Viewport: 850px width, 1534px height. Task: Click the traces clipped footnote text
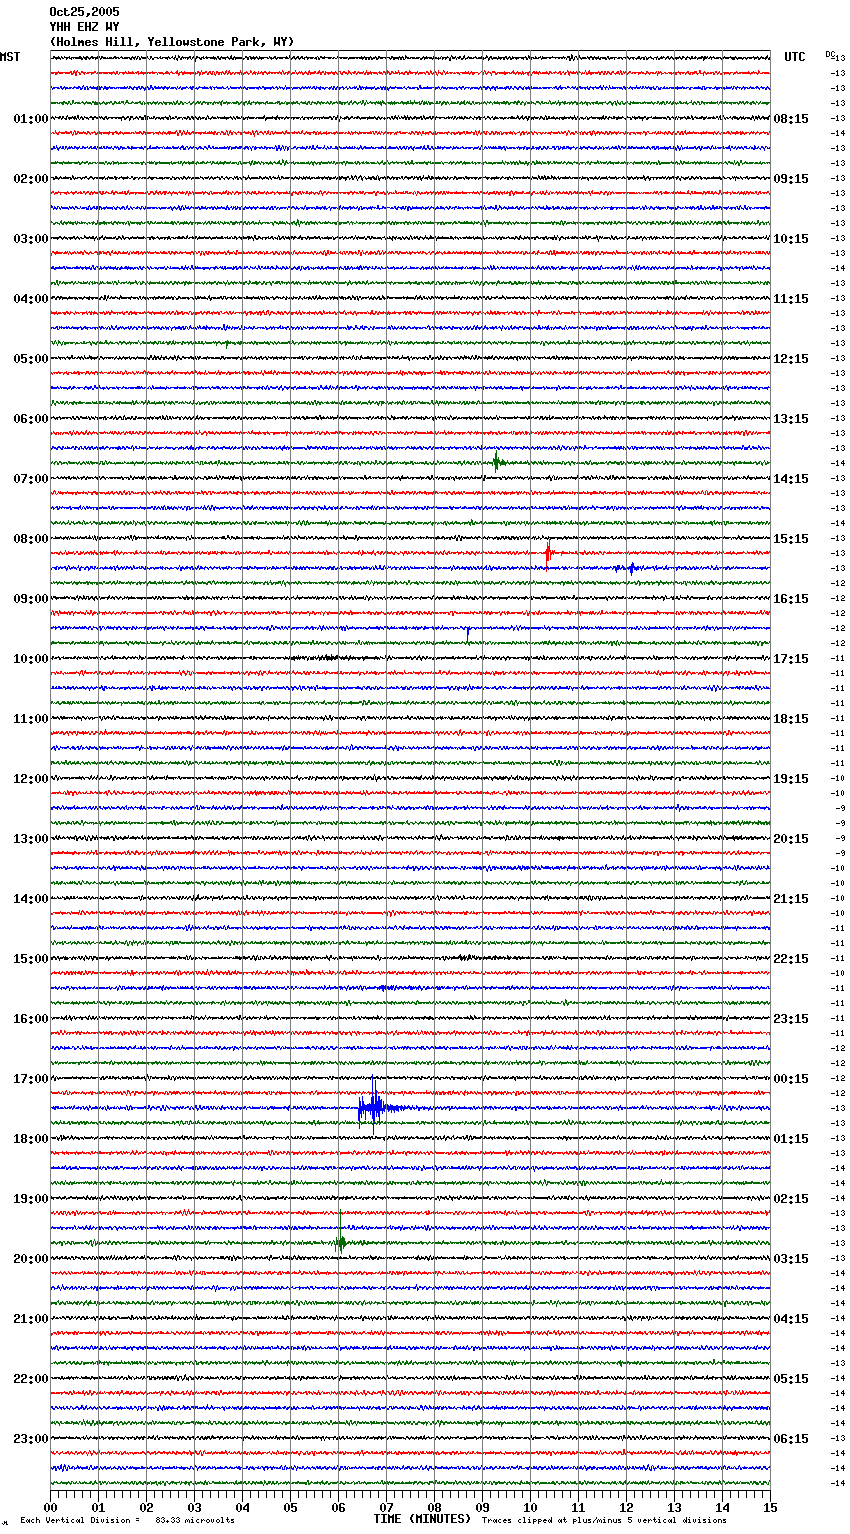coord(604,1520)
